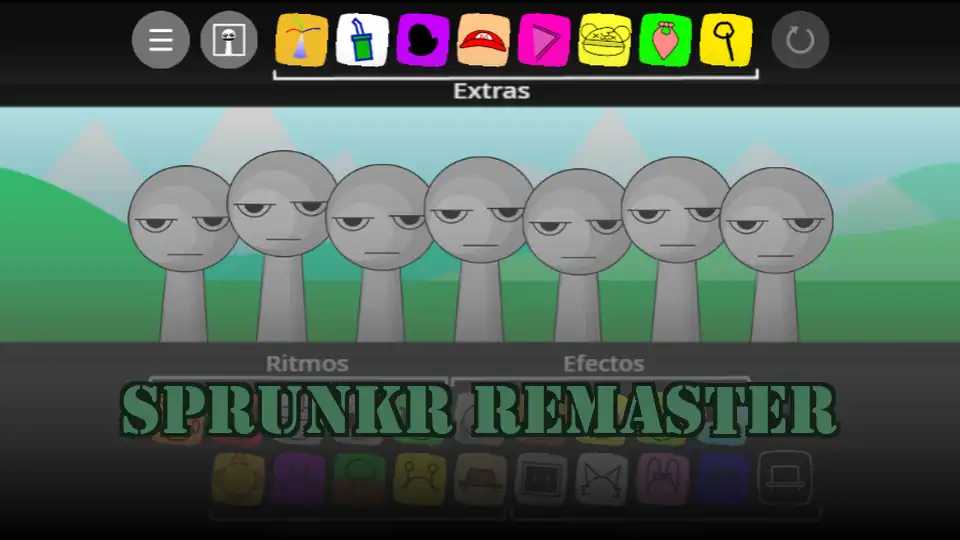Click the leftmost gray character

click(183, 254)
